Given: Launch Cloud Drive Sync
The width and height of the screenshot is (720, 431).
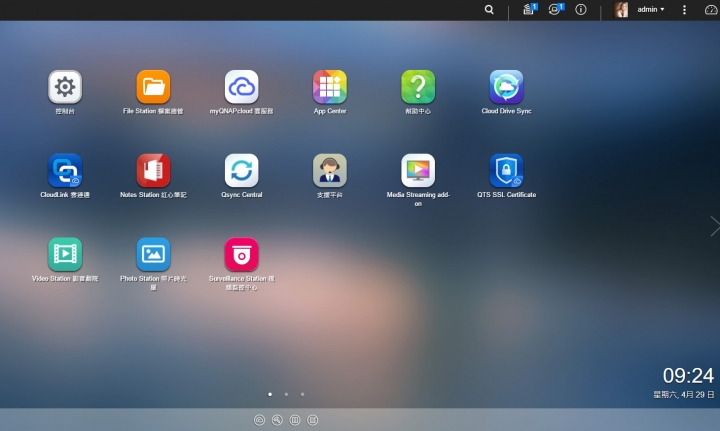Looking at the screenshot, I should (506, 87).
